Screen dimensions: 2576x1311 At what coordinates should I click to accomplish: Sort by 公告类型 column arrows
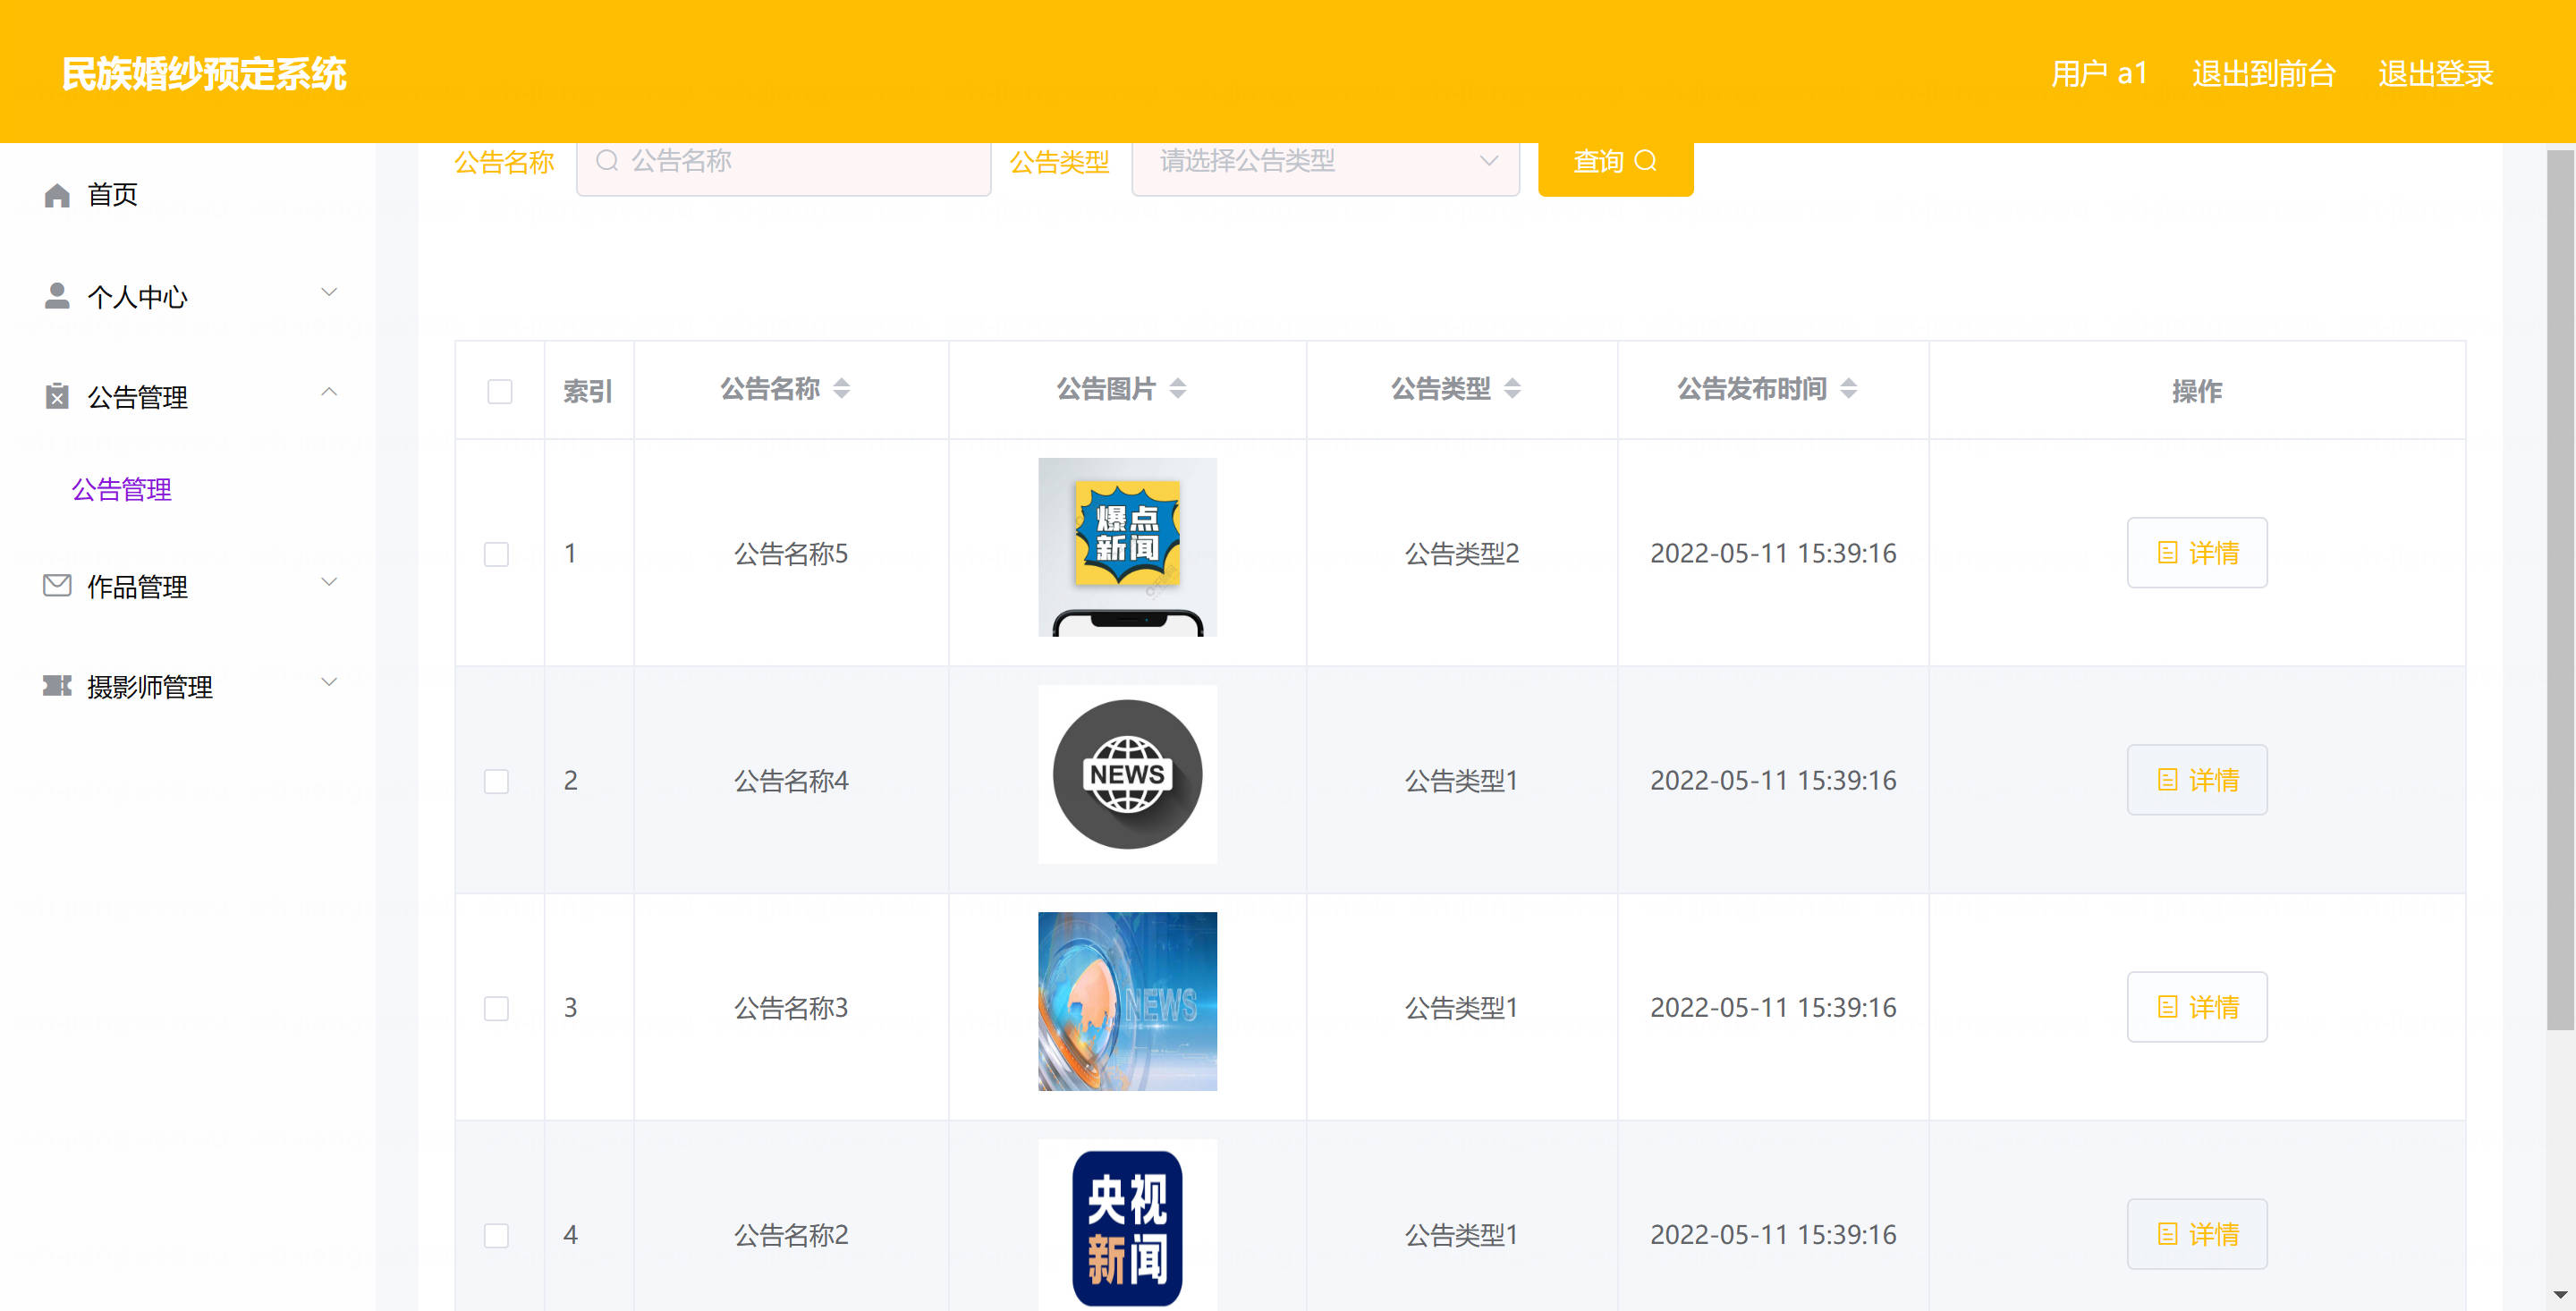click(x=1512, y=388)
